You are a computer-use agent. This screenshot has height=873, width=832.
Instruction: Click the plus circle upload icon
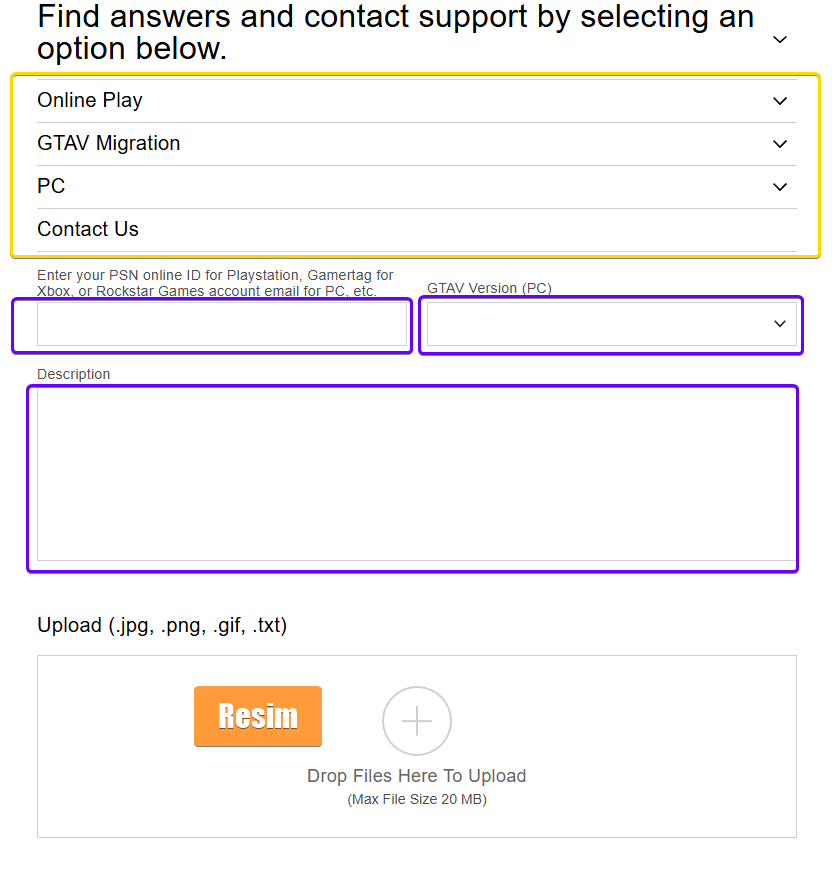click(x=417, y=720)
